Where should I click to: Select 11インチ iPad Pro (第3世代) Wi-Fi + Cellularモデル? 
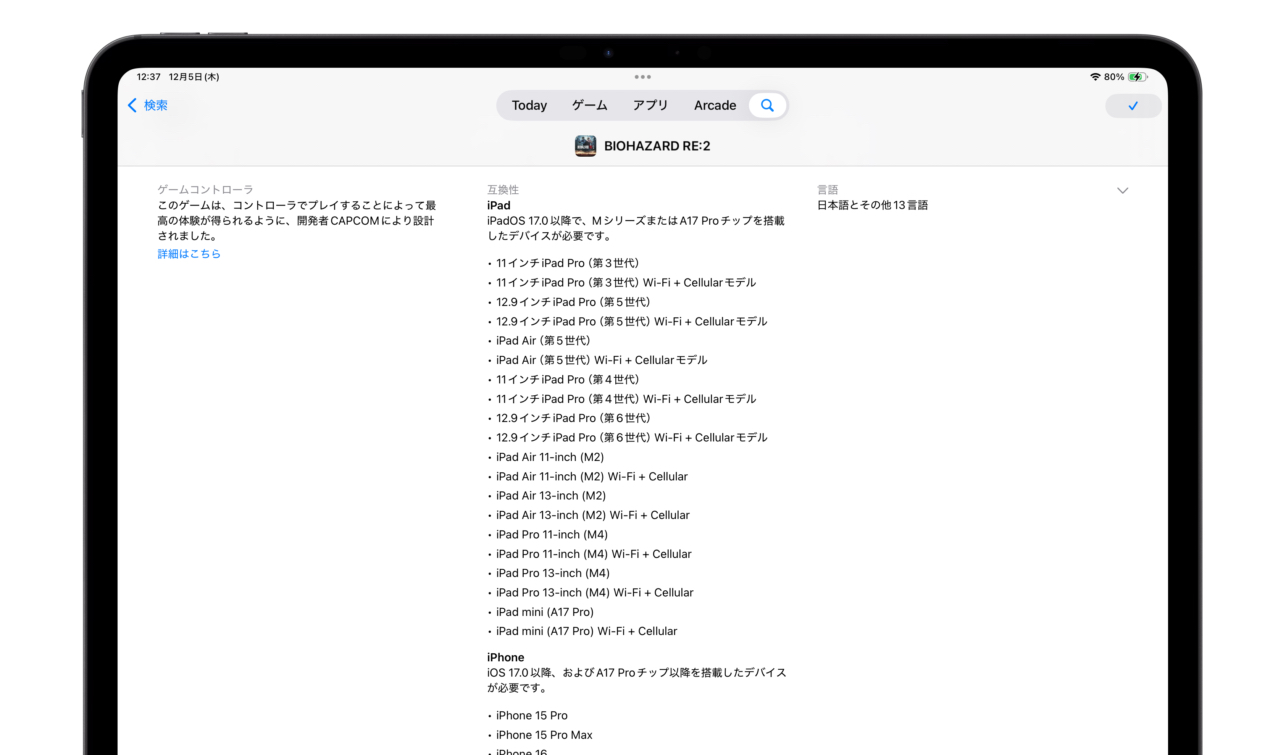[x=626, y=283]
